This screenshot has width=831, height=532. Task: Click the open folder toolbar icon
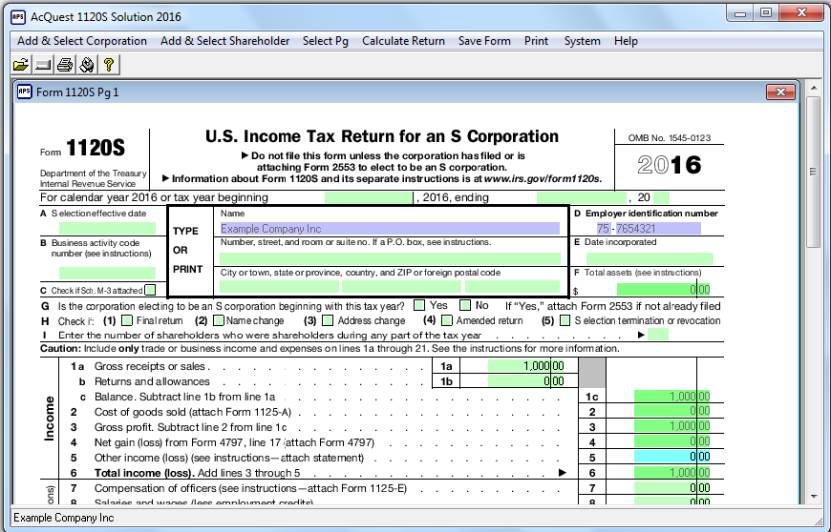click(21, 65)
